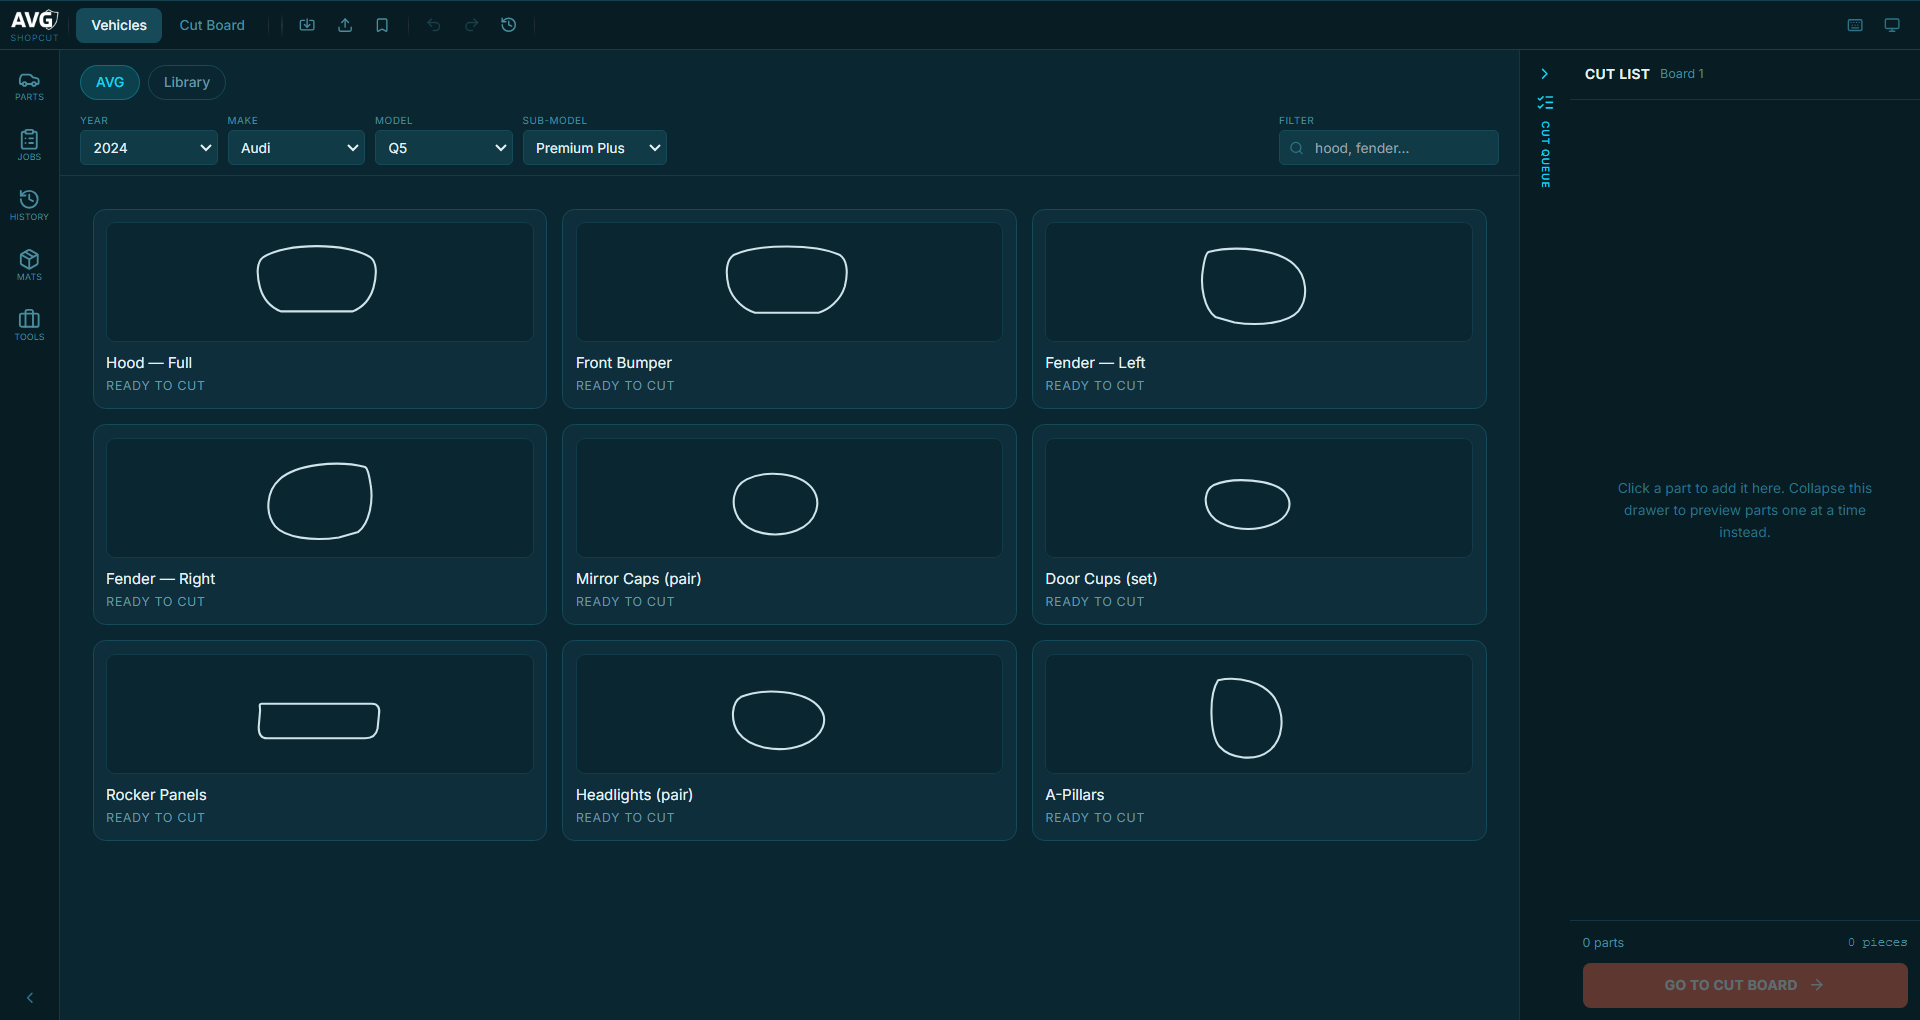Select the Fender — Left part card

pyautogui.click(x=1259, y=309)
